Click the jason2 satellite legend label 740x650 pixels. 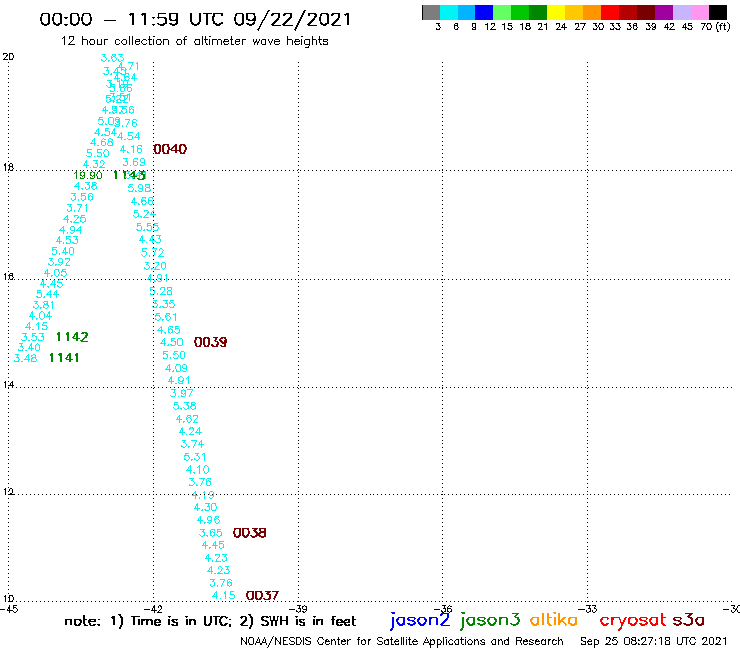point(420,620)
